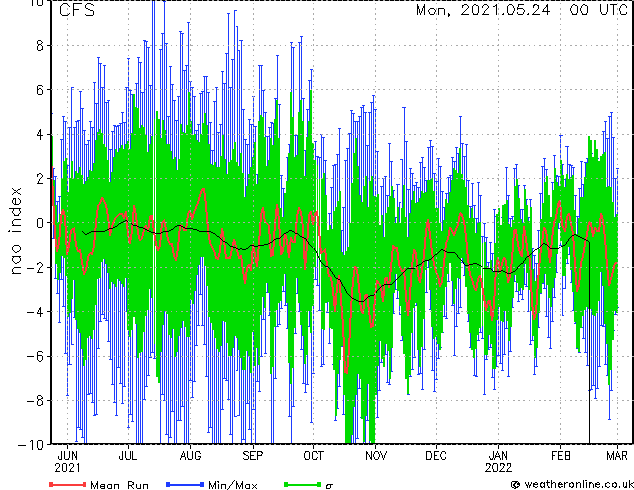Click the 'Min/Max' legend text
Image resolution: width=634 pixels, height=490 pixels.
click(233, 485)
